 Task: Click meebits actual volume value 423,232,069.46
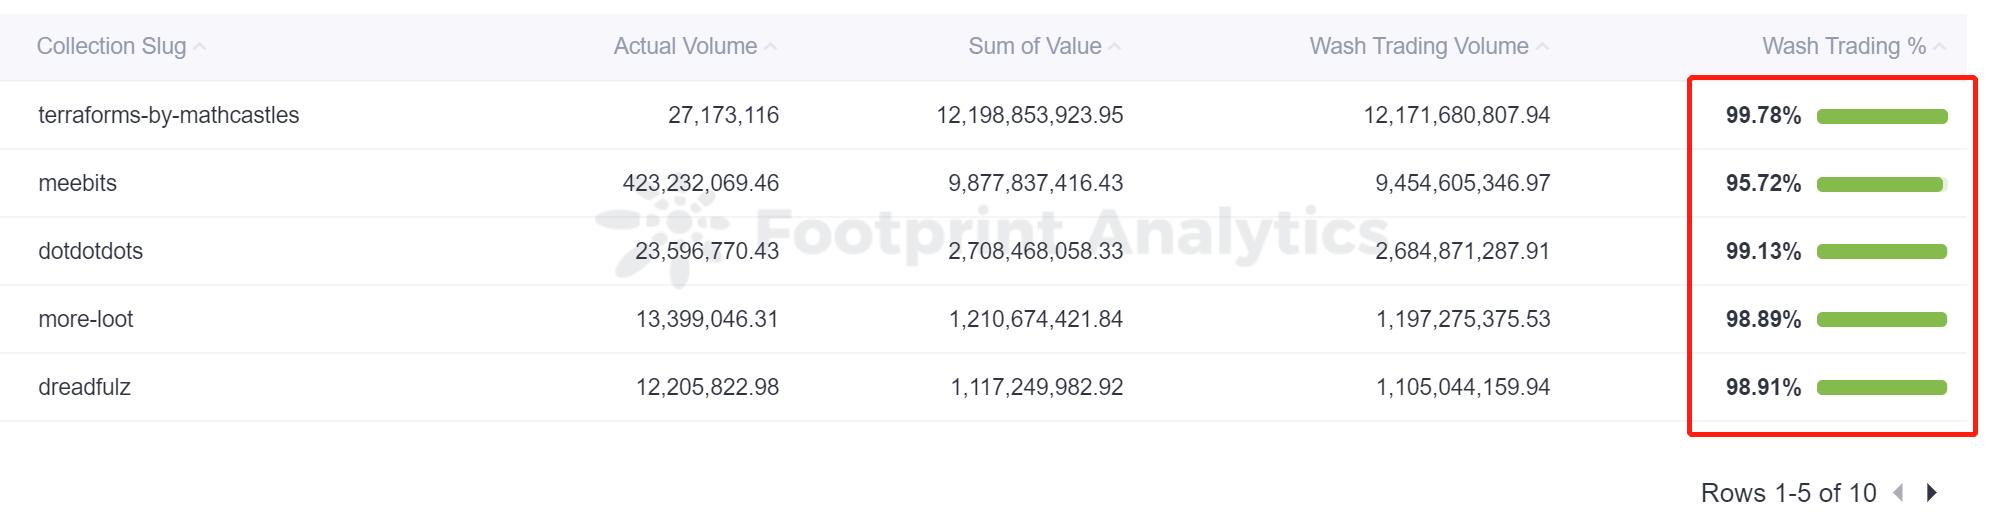700,183
